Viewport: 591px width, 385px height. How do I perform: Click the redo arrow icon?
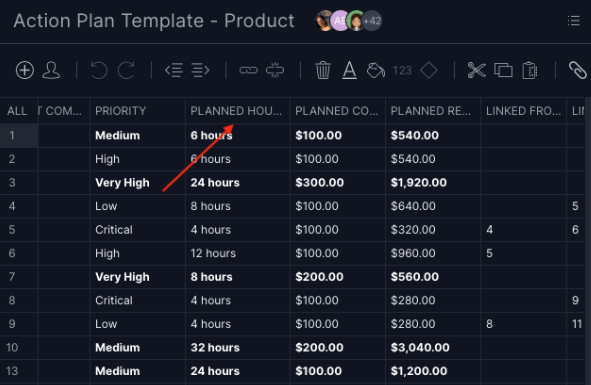click(x=126, y=71)
